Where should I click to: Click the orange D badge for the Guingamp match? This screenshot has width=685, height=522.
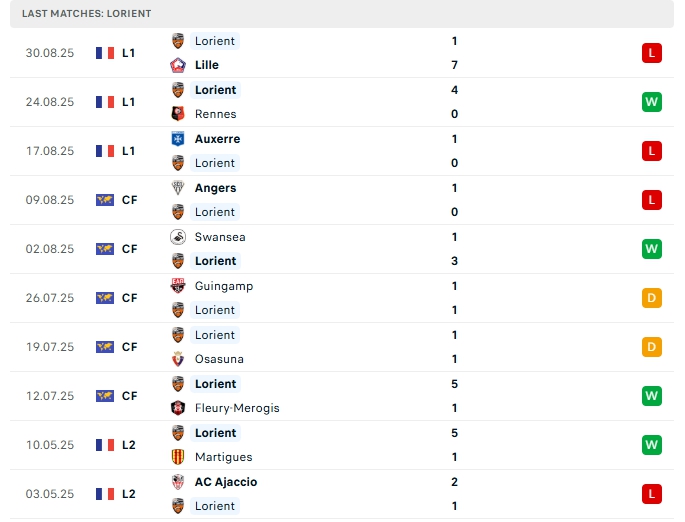coord(651,298)
